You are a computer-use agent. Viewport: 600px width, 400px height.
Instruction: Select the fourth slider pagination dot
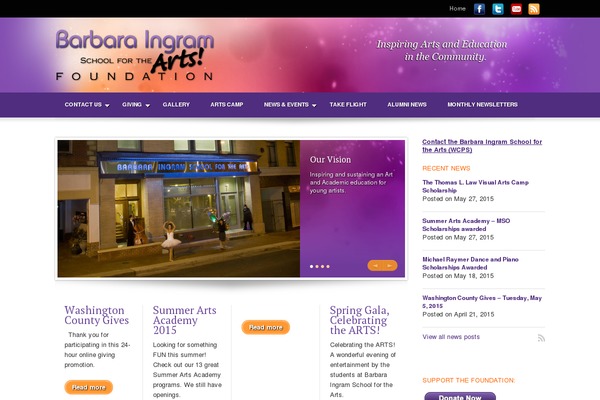(328, 266)
